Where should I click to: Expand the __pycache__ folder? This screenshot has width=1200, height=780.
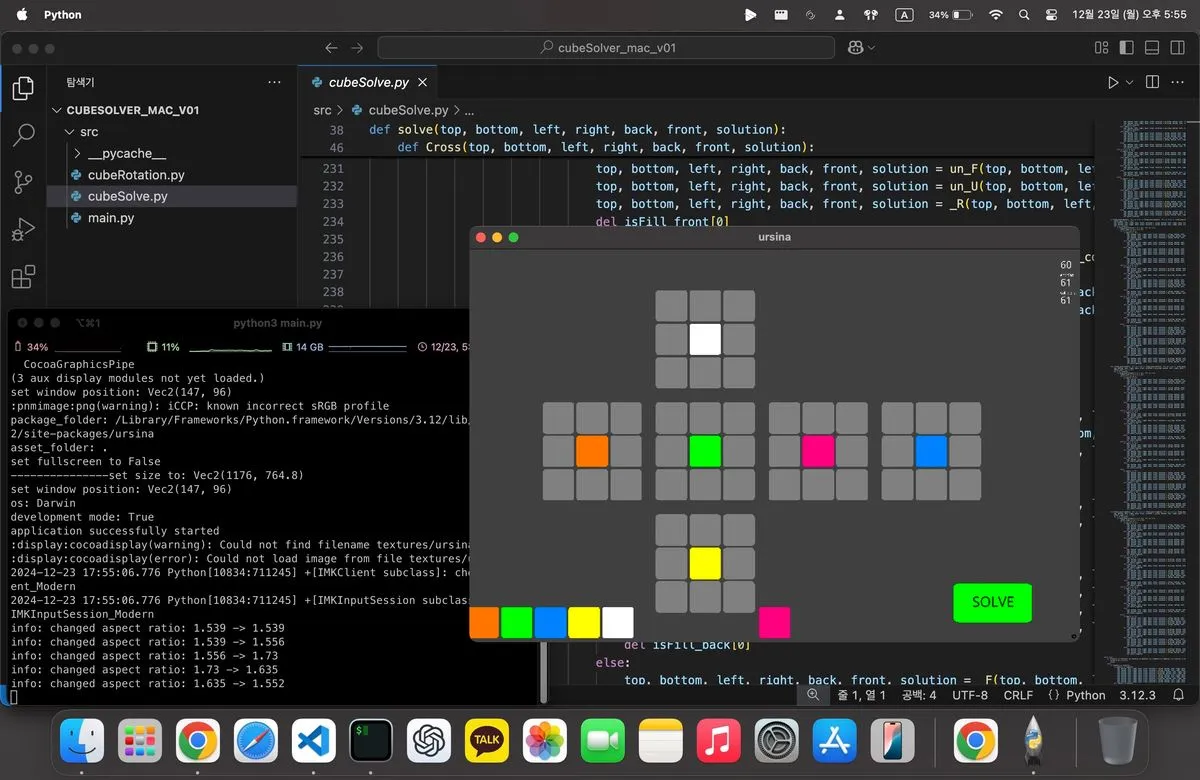coord(126,153)
